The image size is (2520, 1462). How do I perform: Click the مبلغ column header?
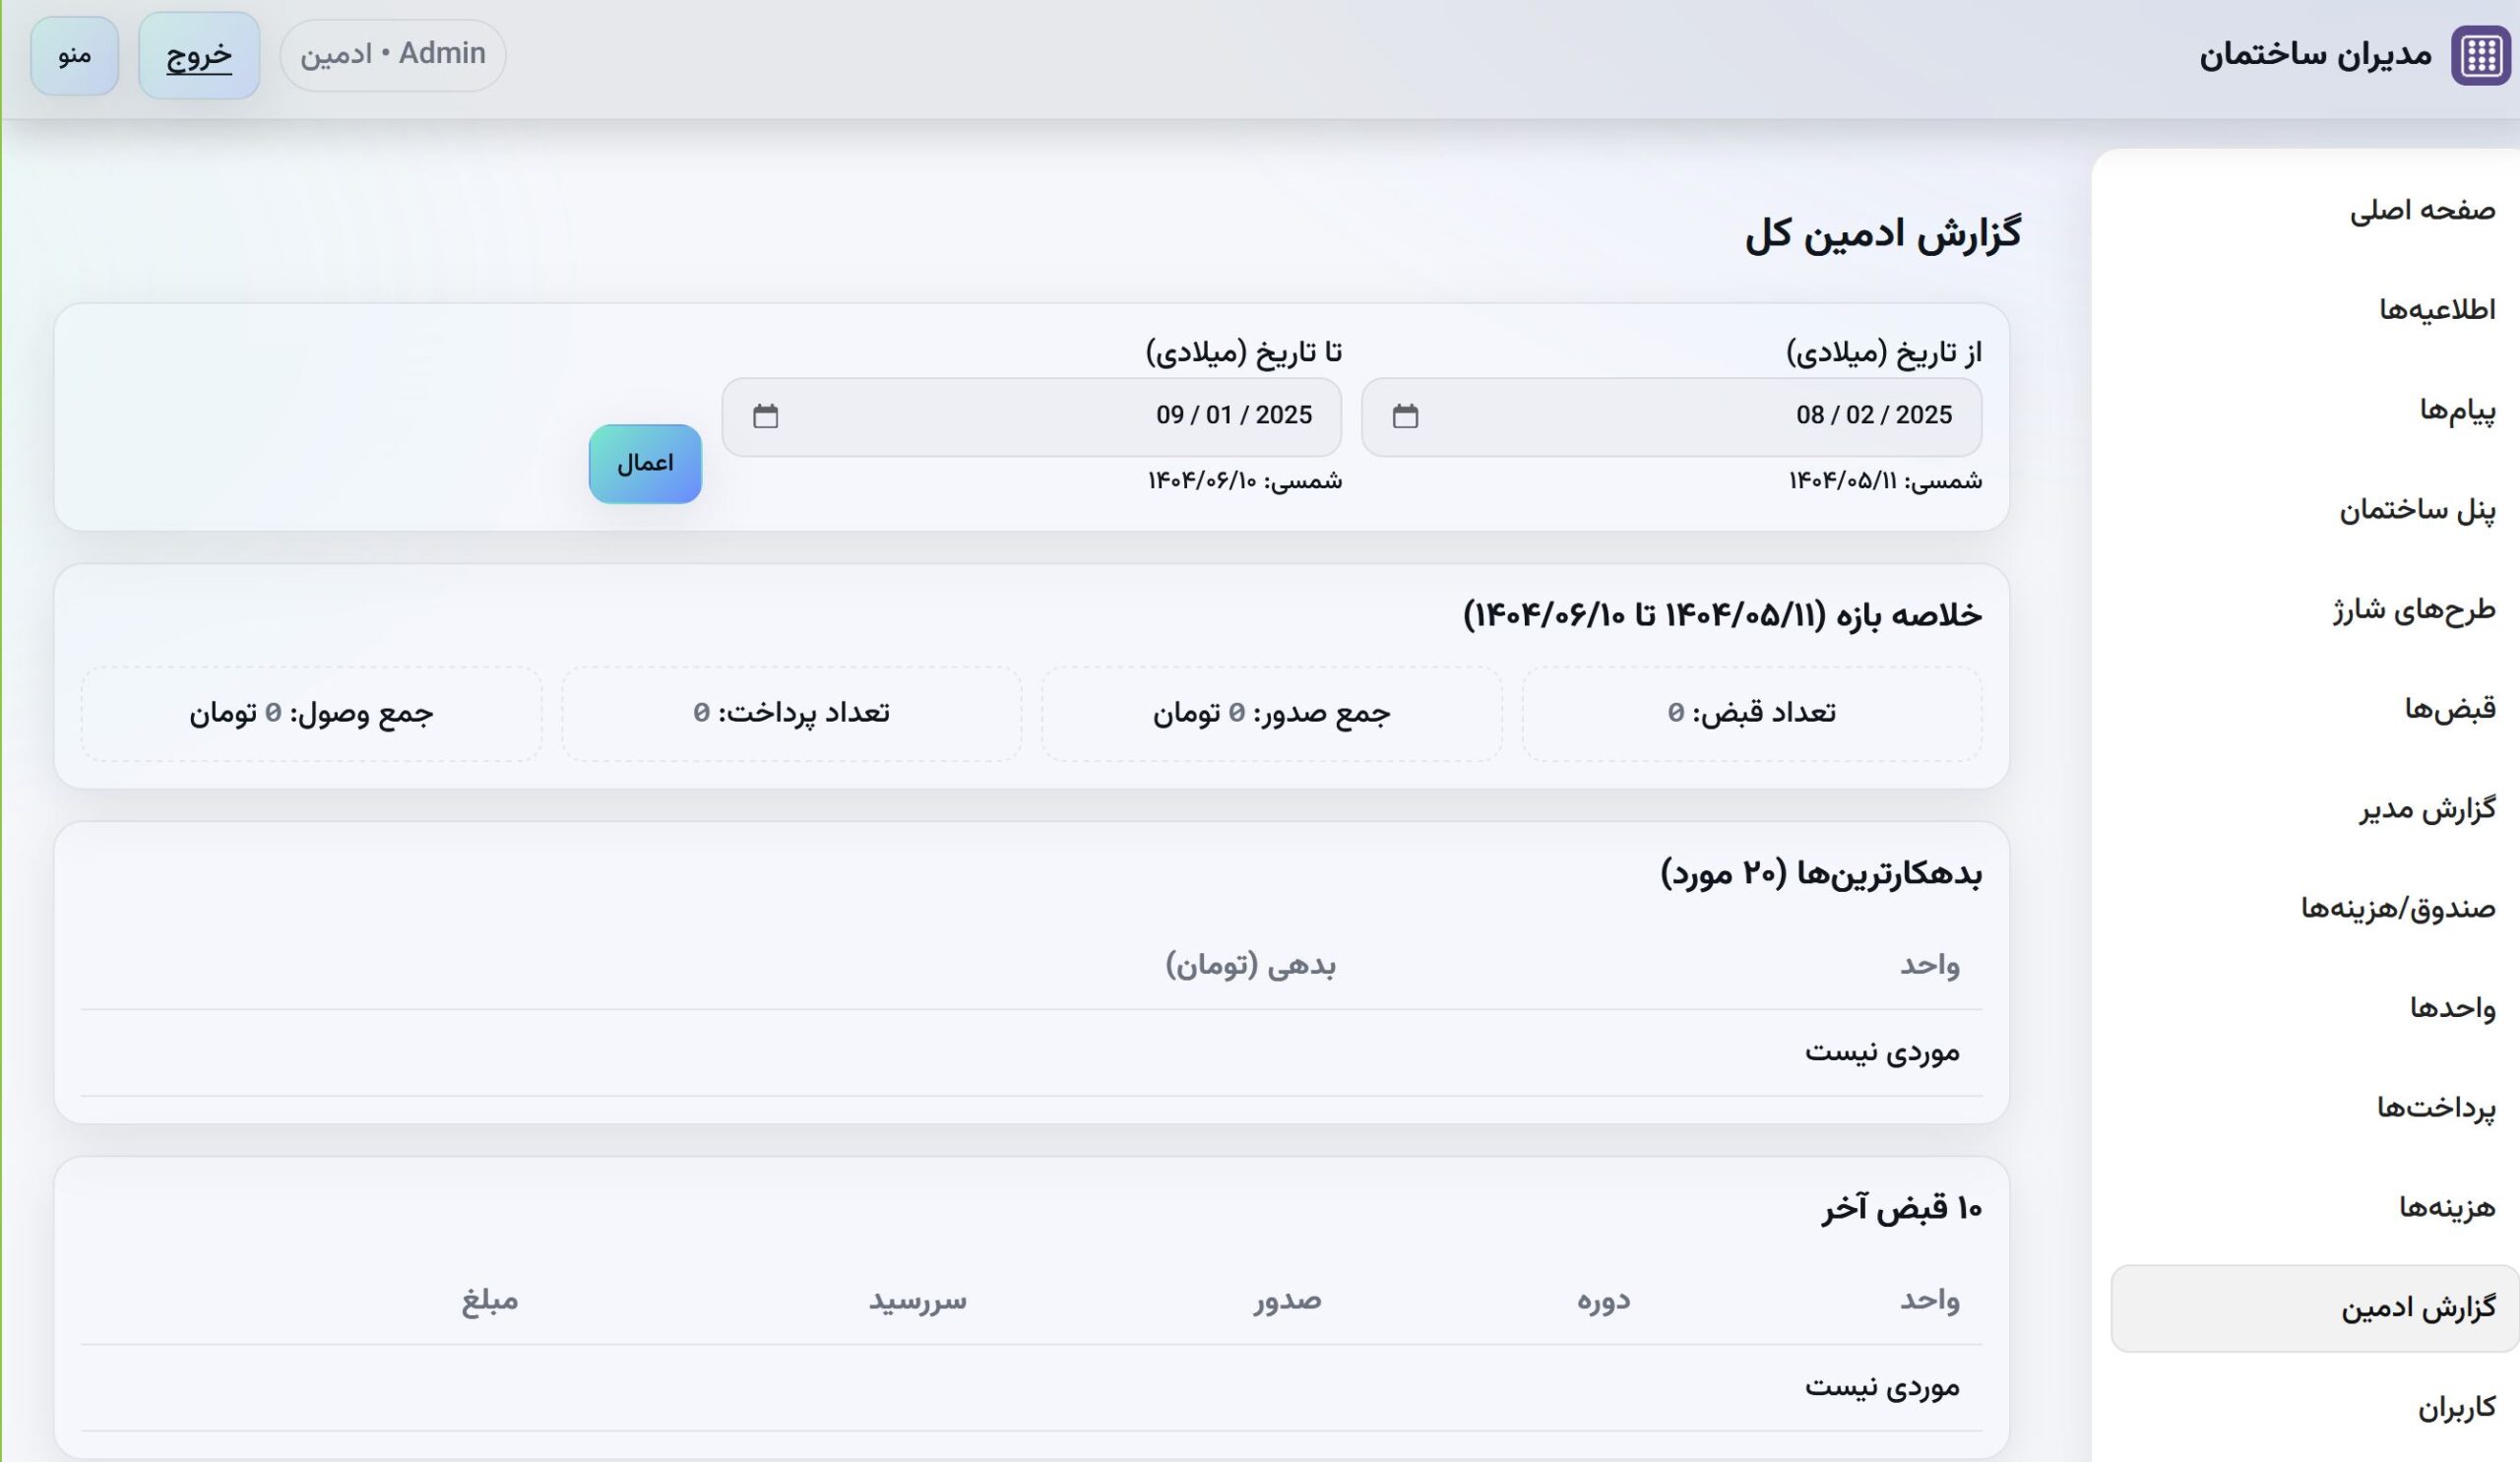(x=490, y=1300)
